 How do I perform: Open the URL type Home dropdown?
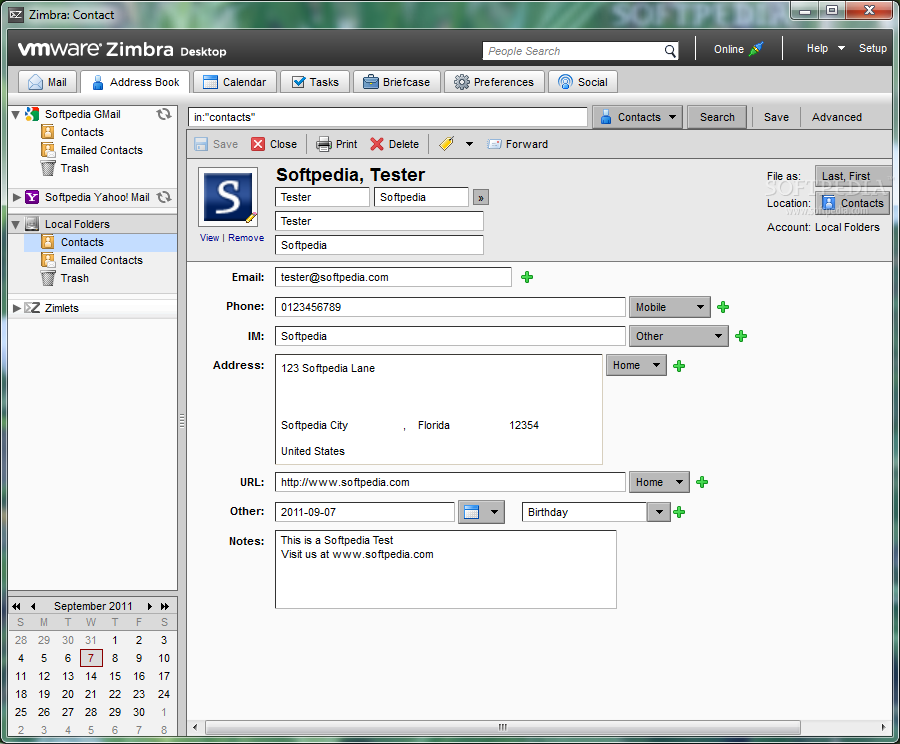(659, 482)
